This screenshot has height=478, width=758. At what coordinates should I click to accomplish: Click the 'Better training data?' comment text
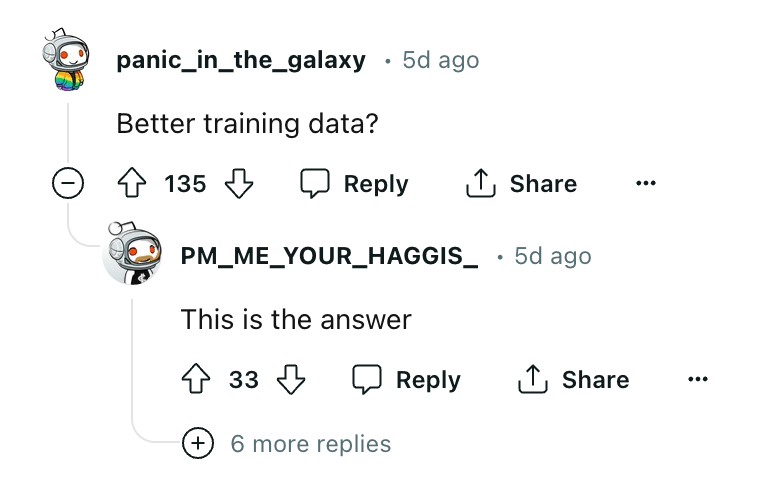click(x=247, y=124)
